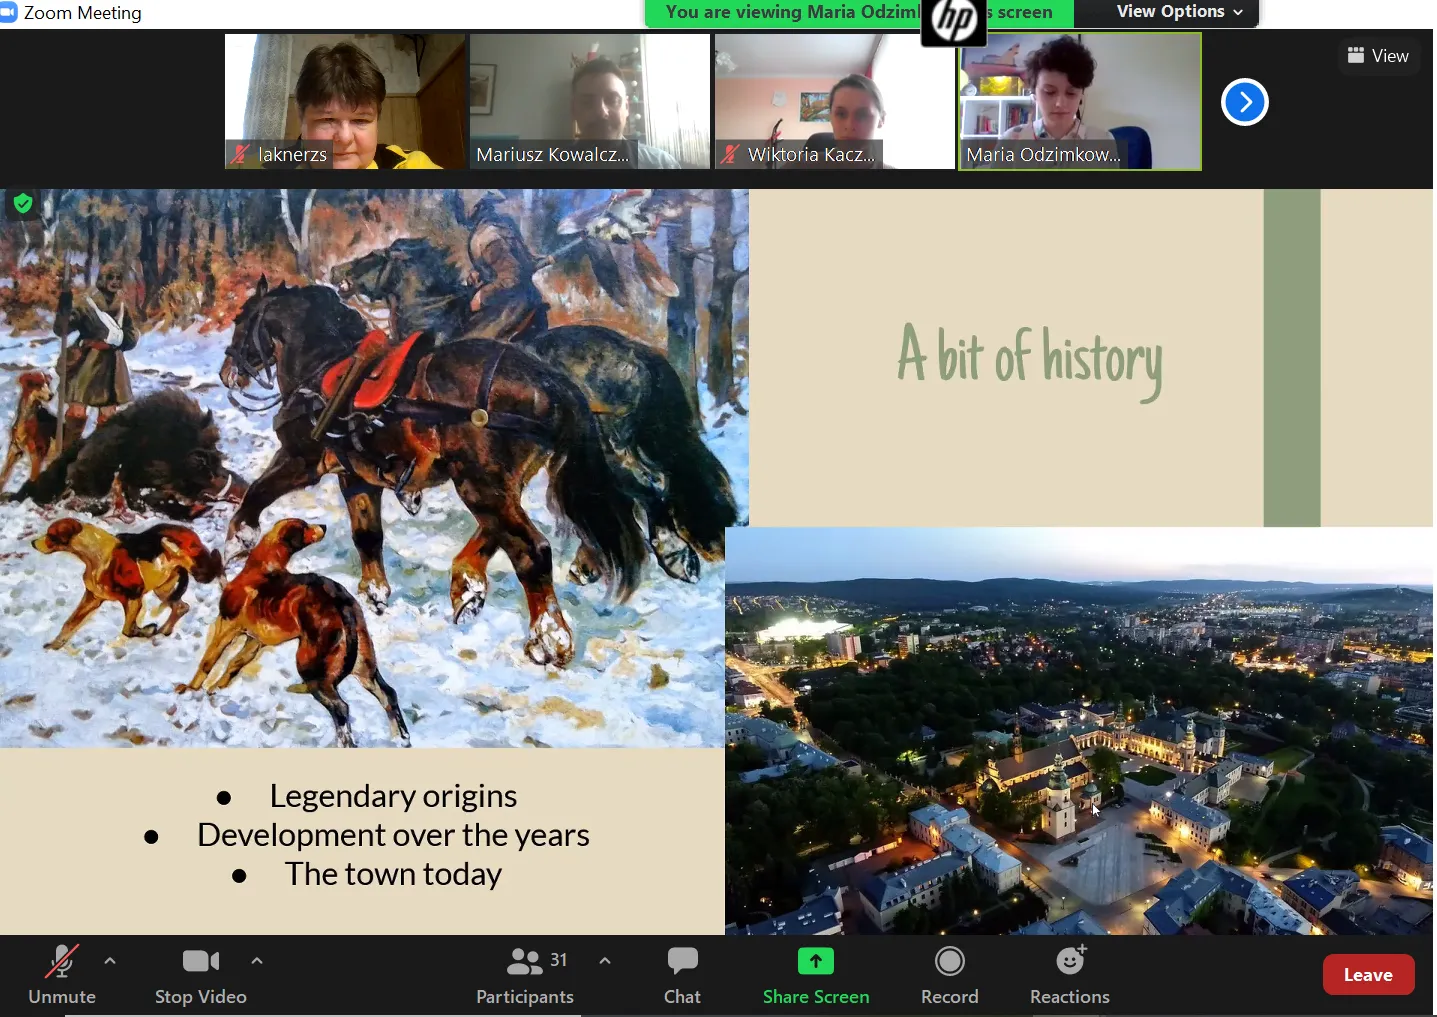Click the "Legendary origins" bullet

pos(393,796)
